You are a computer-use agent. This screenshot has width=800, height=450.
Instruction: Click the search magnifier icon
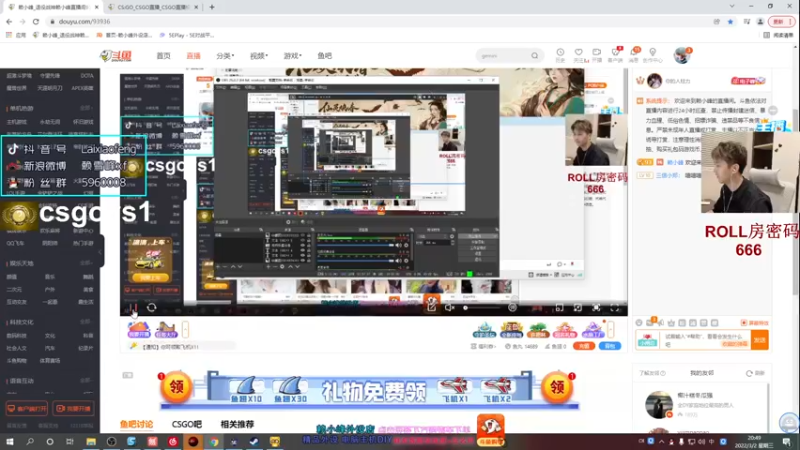pos(535,56)
